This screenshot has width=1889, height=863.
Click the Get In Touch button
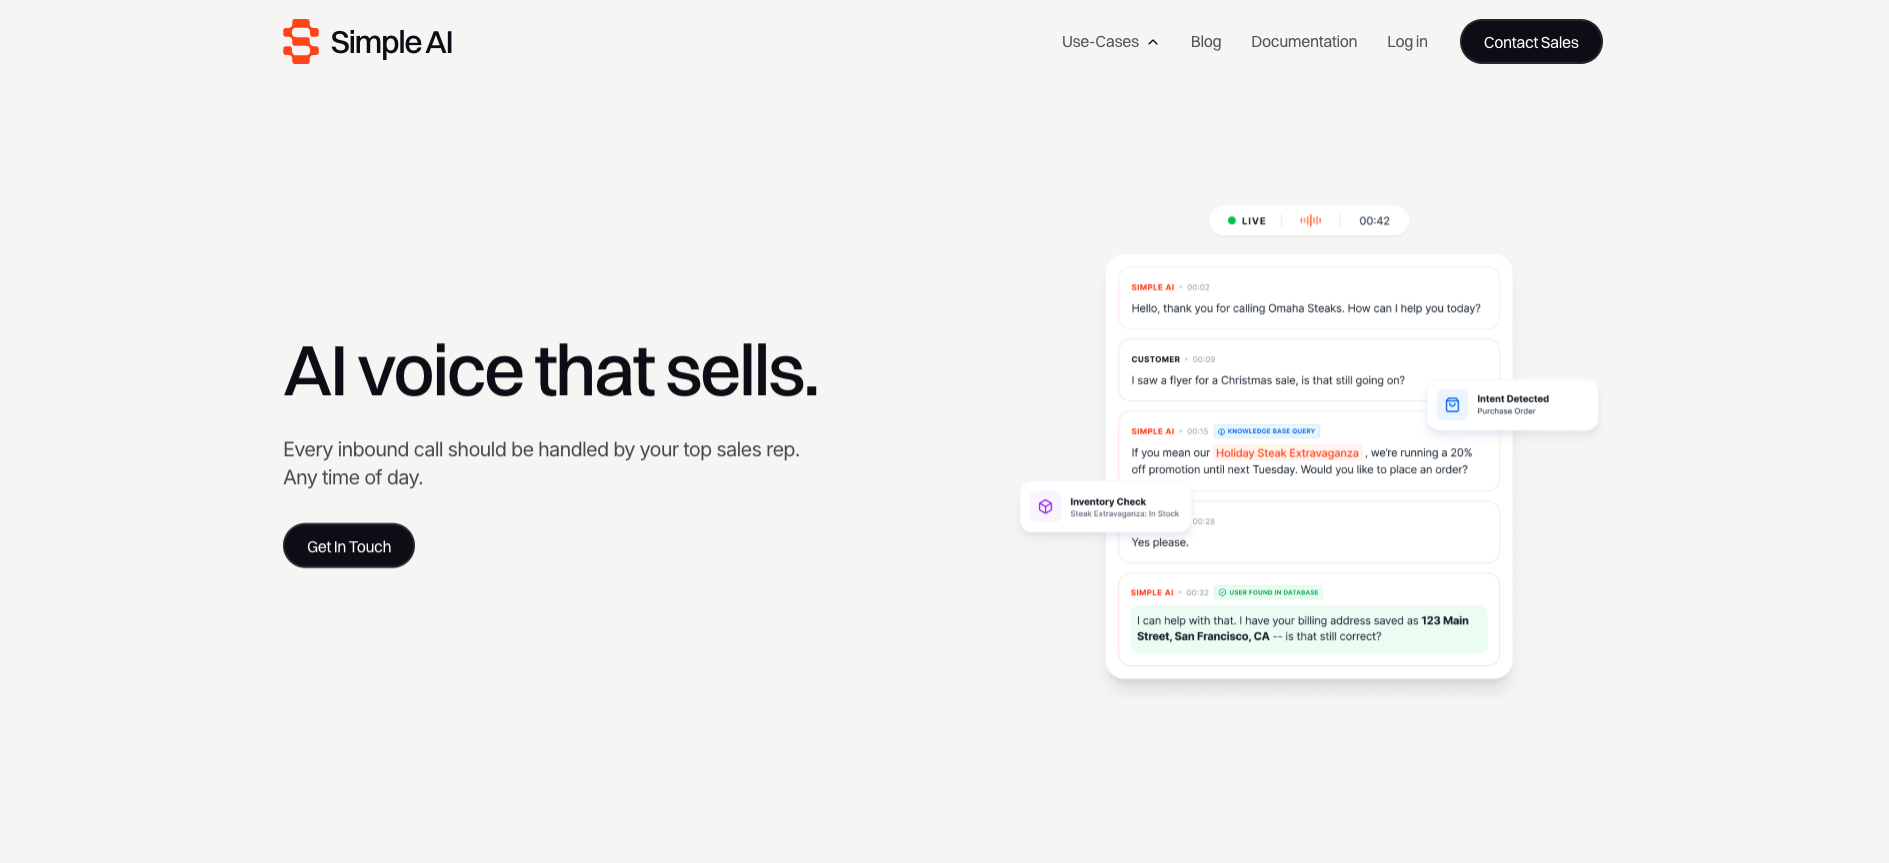click(348, 546)
